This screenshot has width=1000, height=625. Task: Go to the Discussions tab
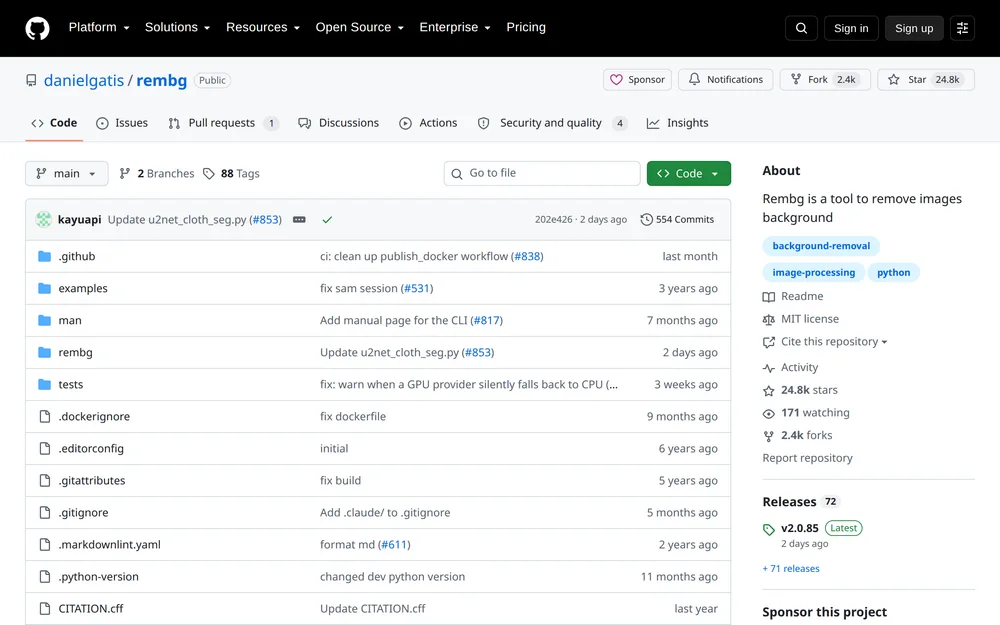339,123
